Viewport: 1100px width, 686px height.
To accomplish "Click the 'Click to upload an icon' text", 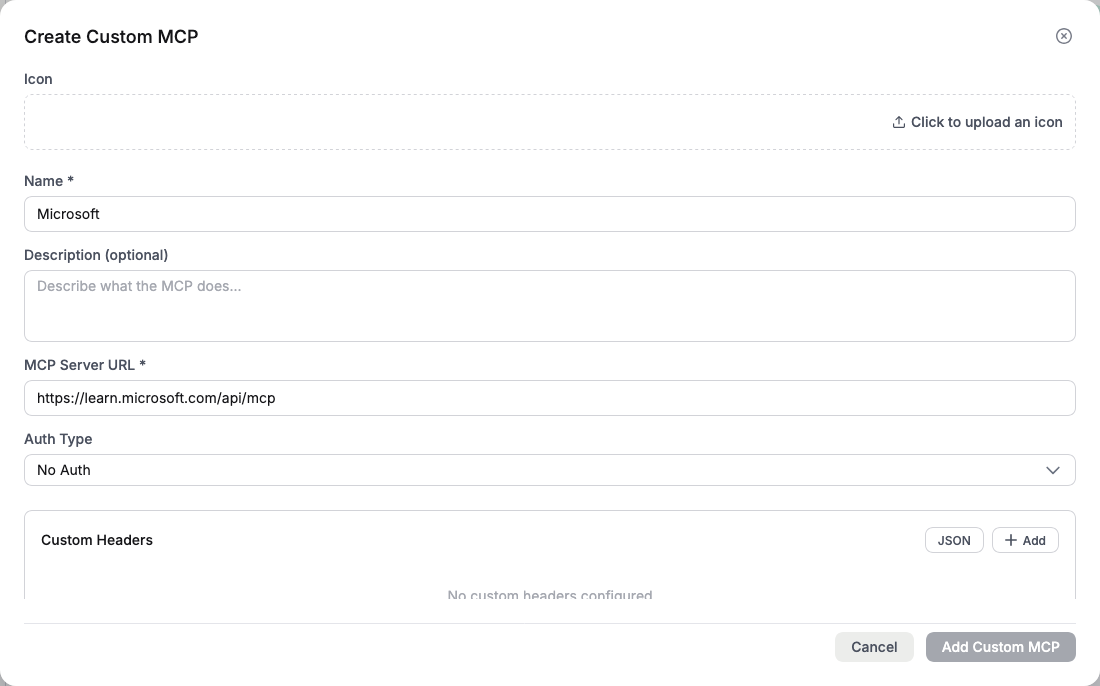I will pos(986,122).
